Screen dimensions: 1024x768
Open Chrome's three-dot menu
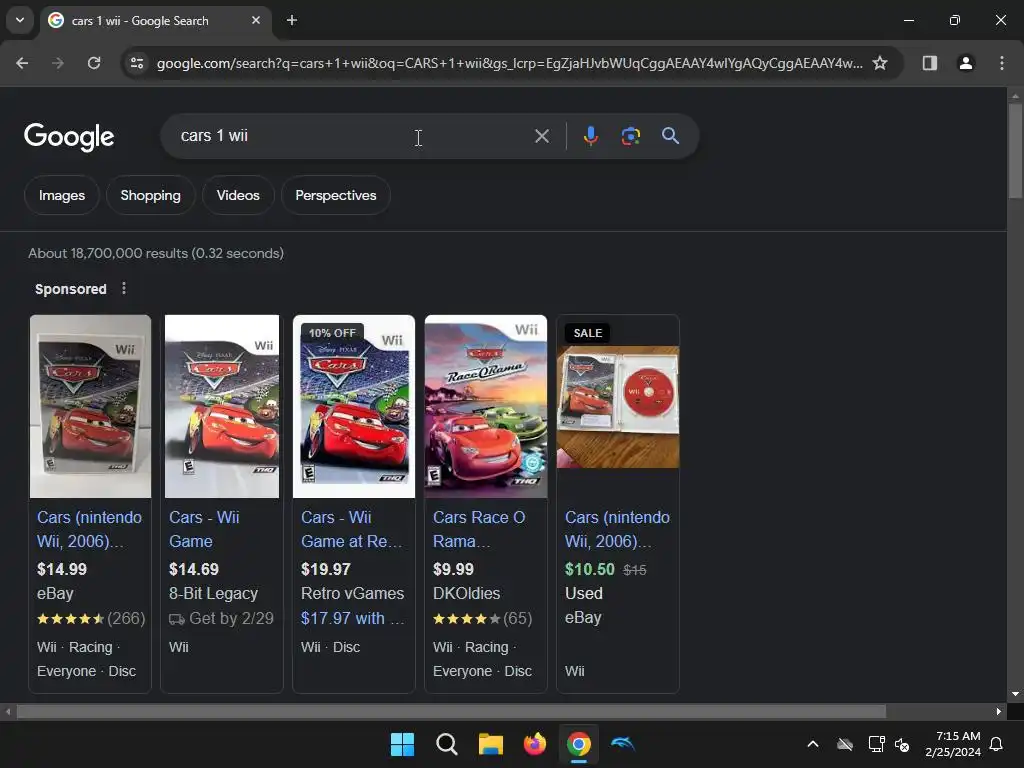1001,63
